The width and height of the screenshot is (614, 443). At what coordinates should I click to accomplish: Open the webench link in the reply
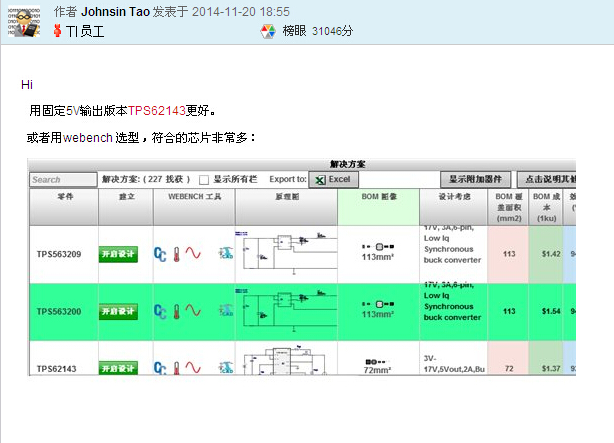pyautogui.click(x=88, y=138)
